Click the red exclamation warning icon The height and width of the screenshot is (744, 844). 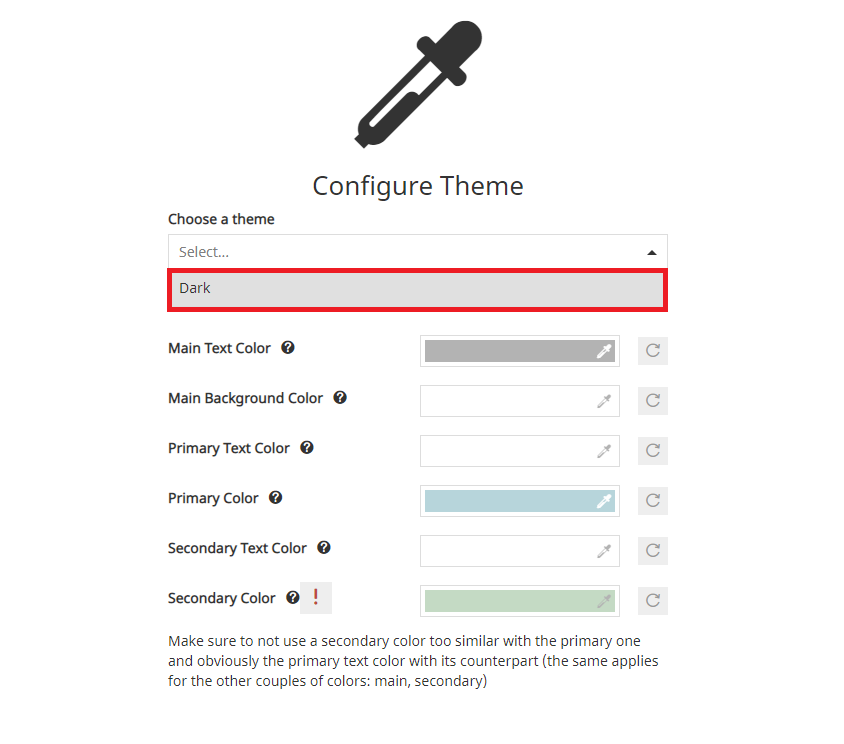pyautogui.click(x=316, y=598)
